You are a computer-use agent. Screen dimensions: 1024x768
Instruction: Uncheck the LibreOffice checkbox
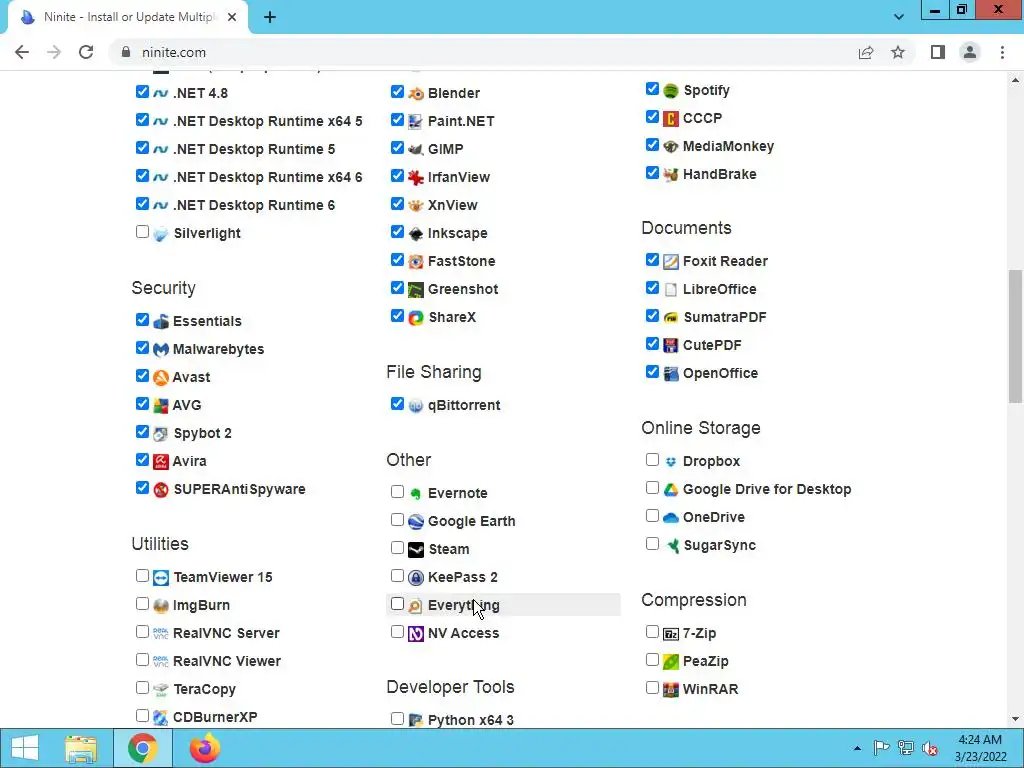(x=652, y=287)
